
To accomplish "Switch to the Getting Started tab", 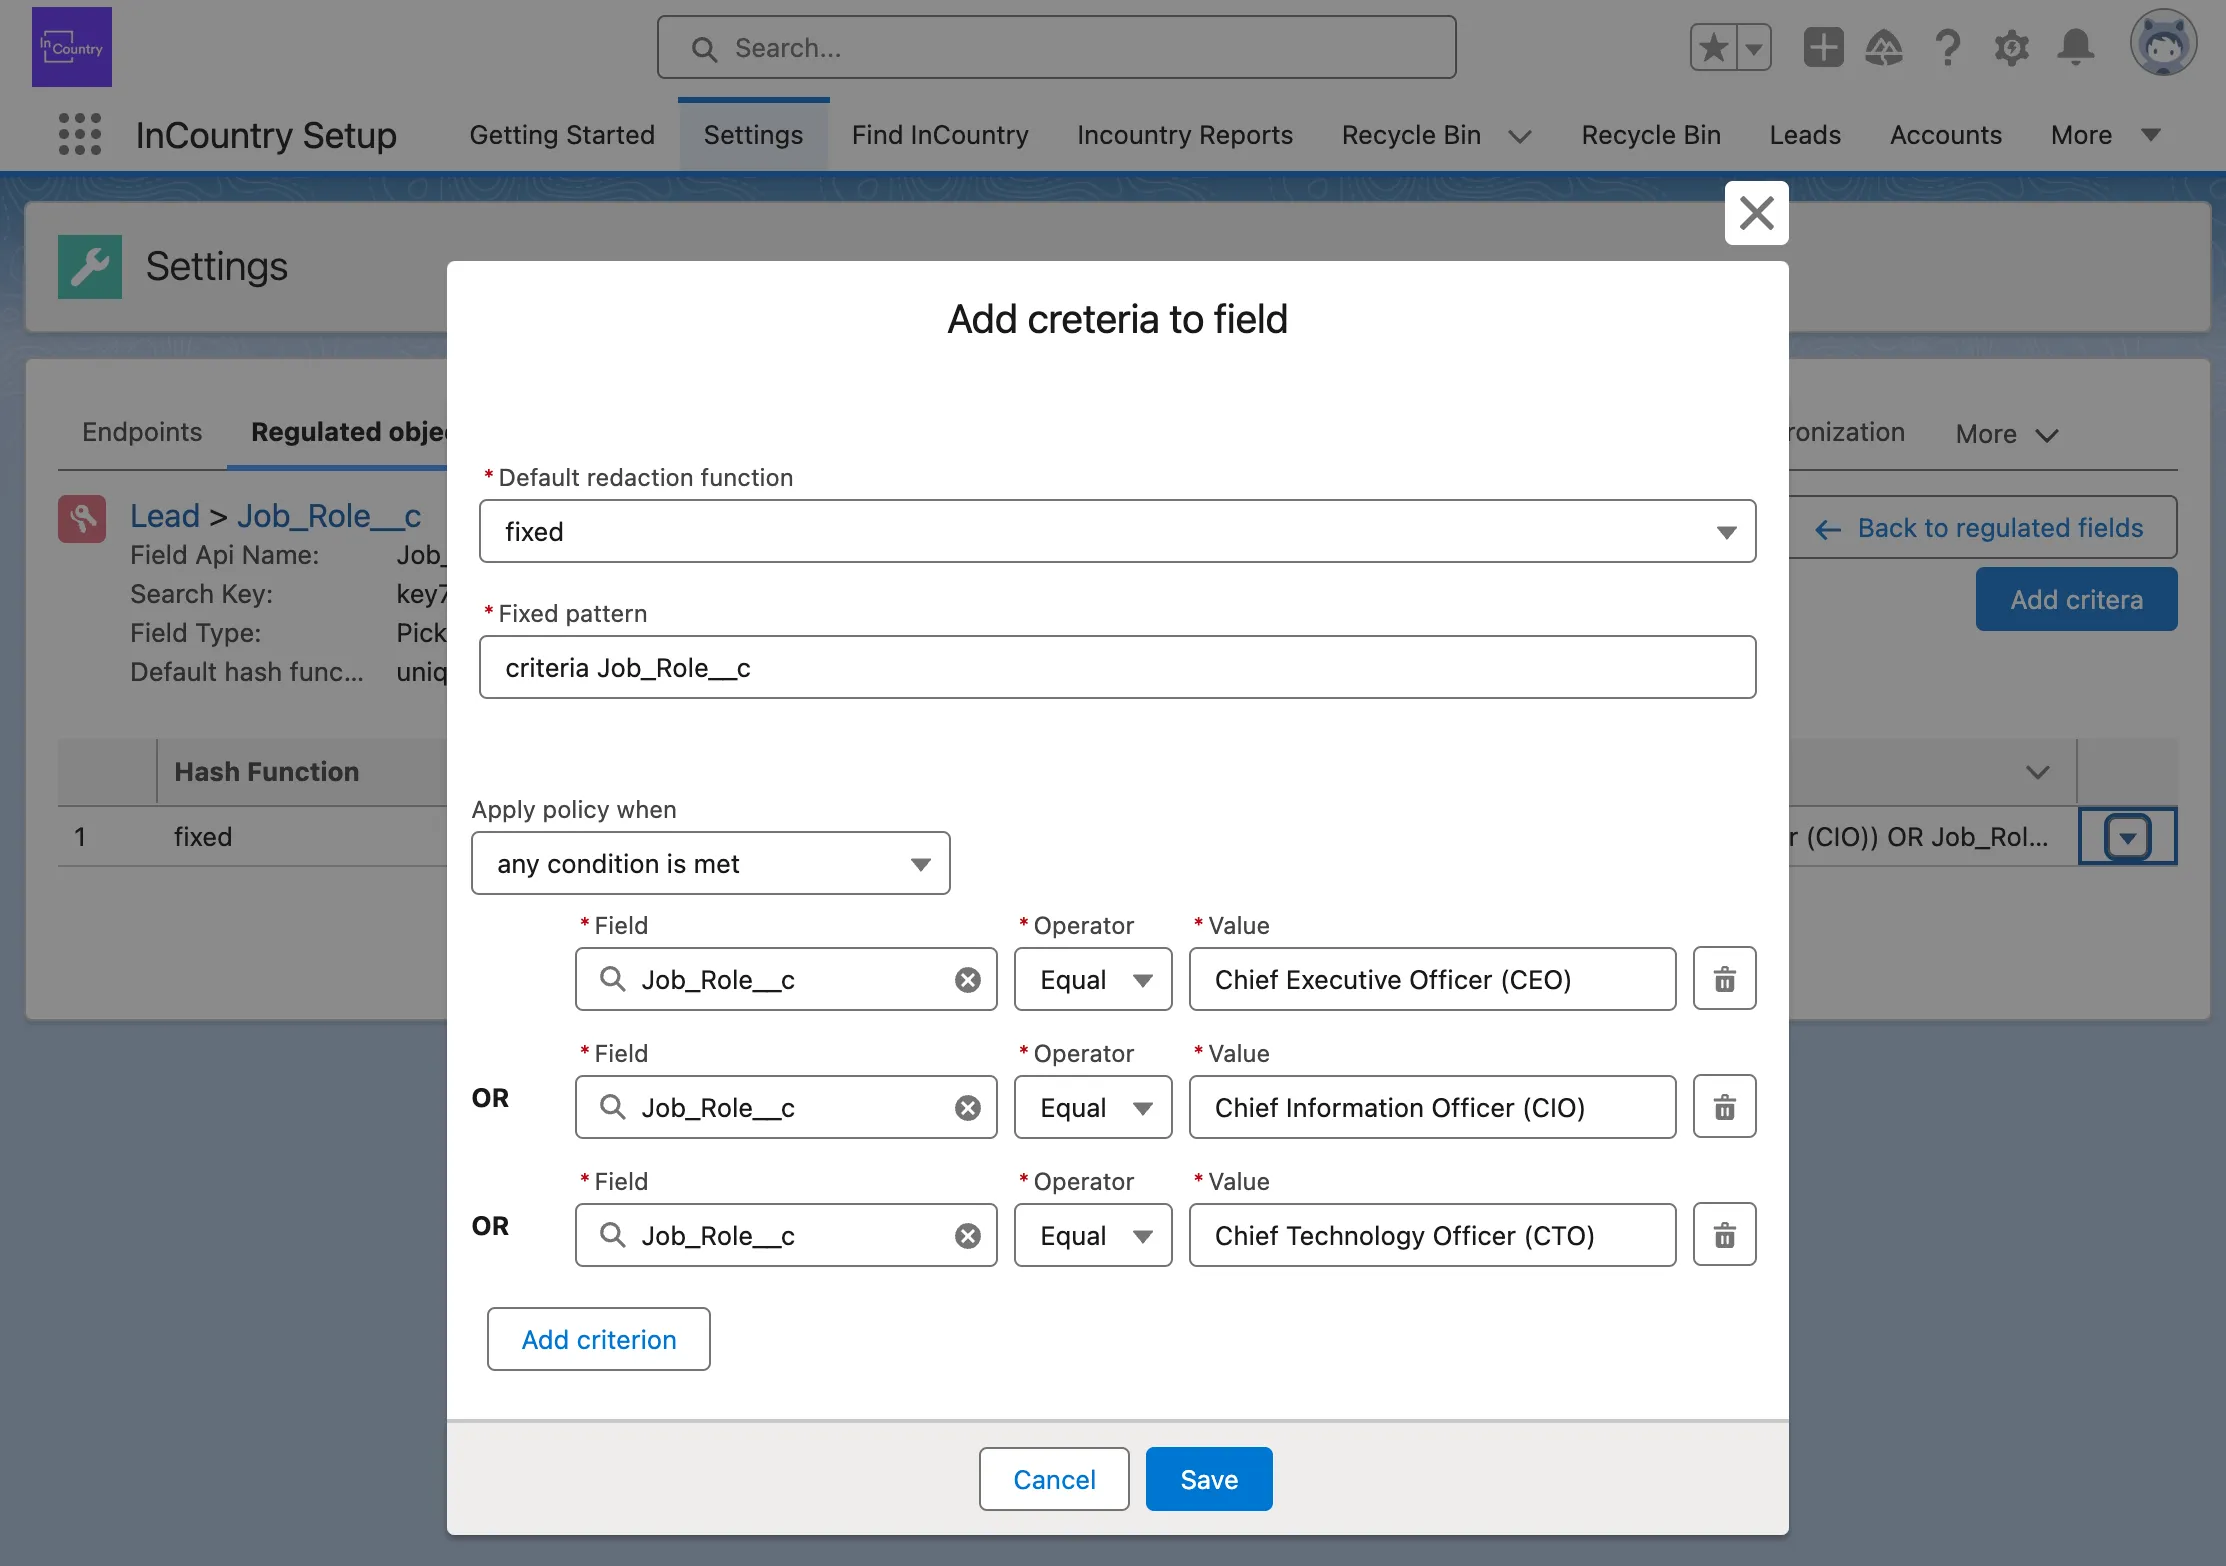I will coord(562,135).
